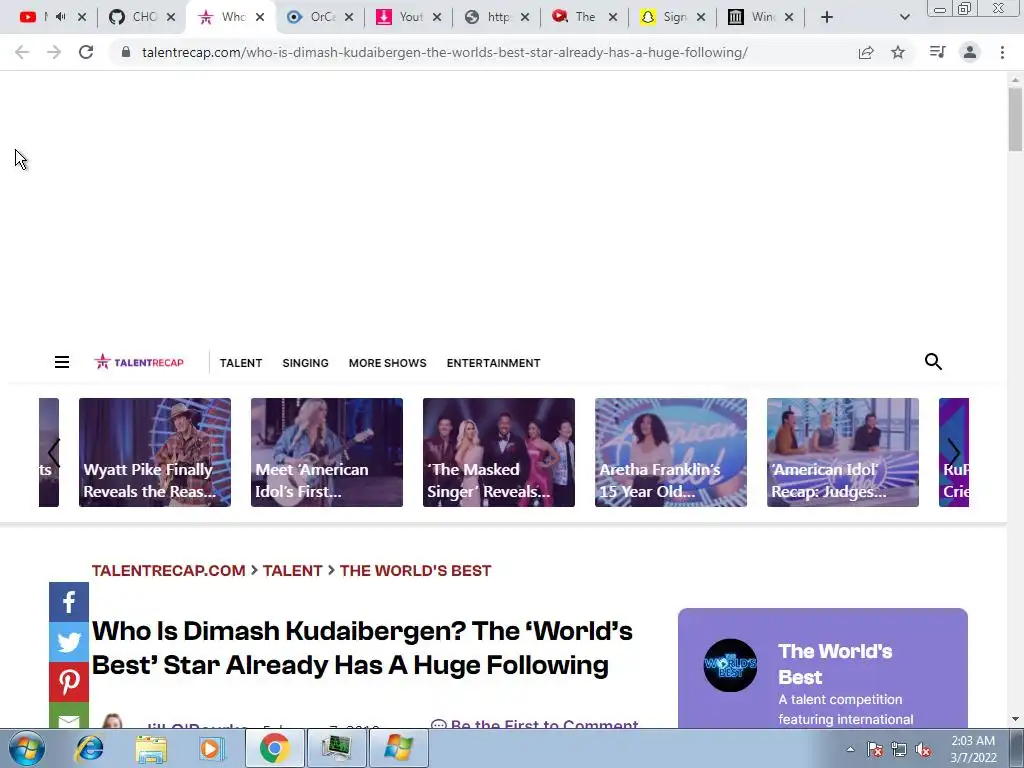Click the network icon in system tray
Image resolution: width=1024 pixels, height=768 pixels.
(x=899, y=749)
